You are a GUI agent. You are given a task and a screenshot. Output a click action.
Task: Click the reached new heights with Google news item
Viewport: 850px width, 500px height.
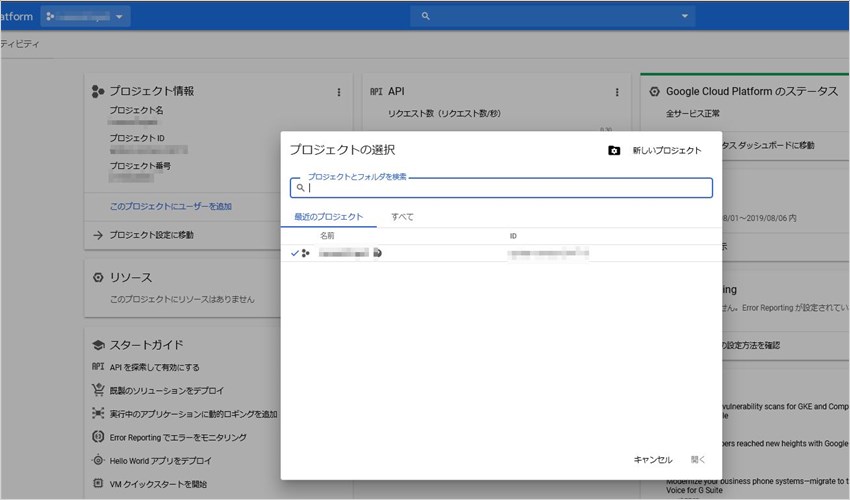(785, 444)
